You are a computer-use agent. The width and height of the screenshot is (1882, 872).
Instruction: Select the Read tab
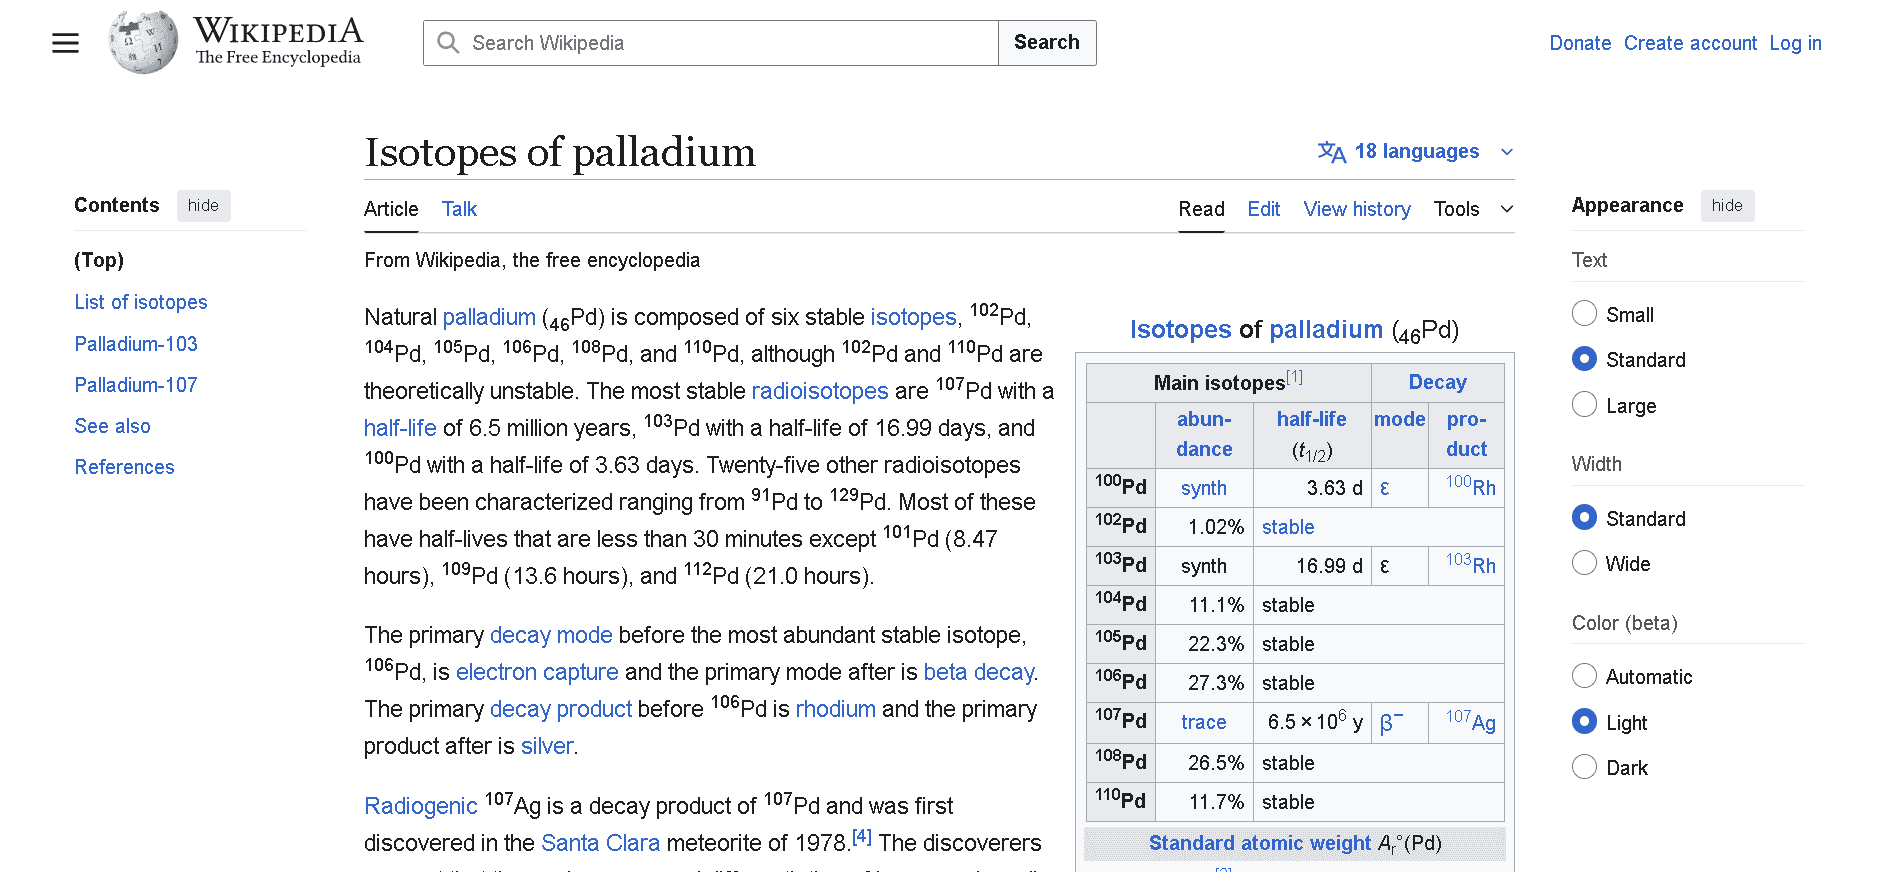tap(1201, 209)
